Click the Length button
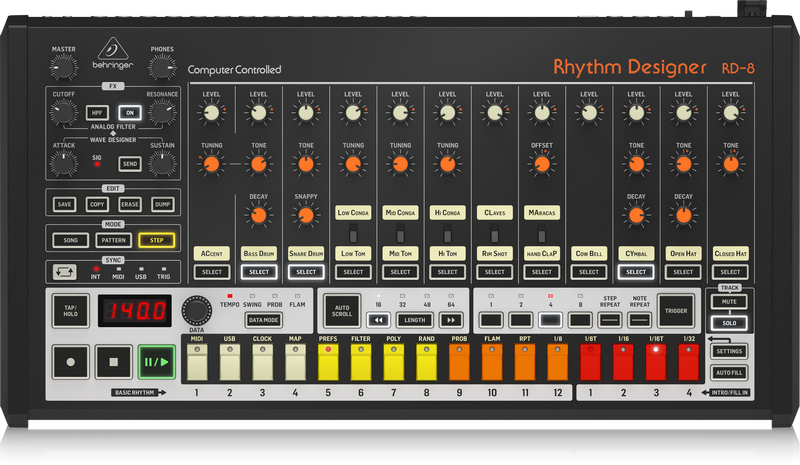Viewport: 800px width, 465px height. (413, 320)
